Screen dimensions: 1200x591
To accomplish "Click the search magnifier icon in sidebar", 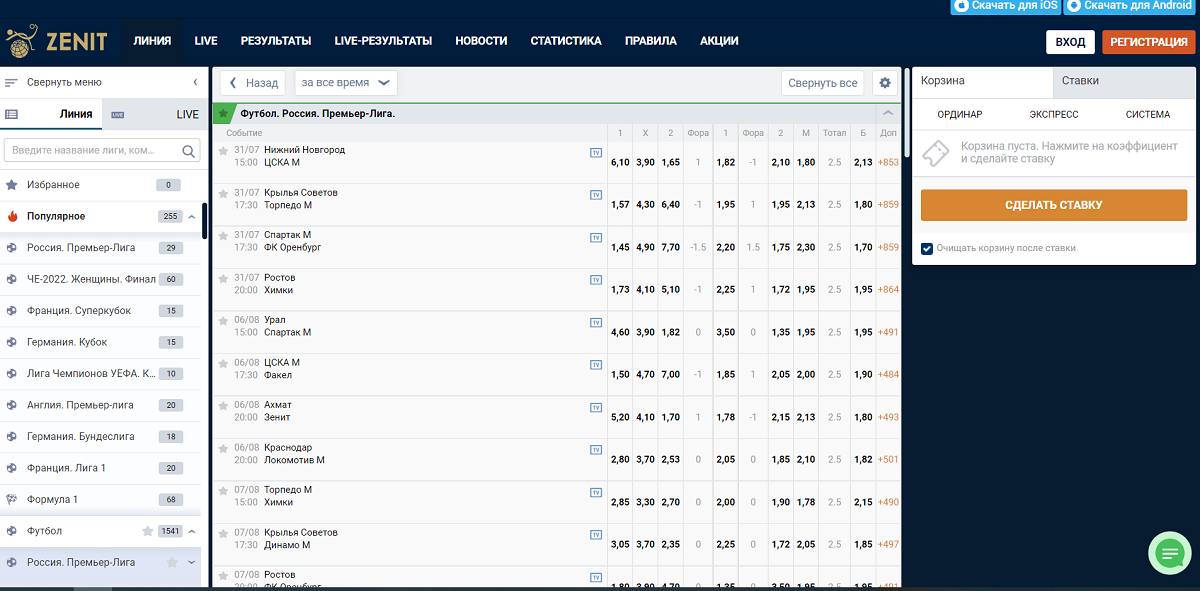I will (x=189, y=151).
